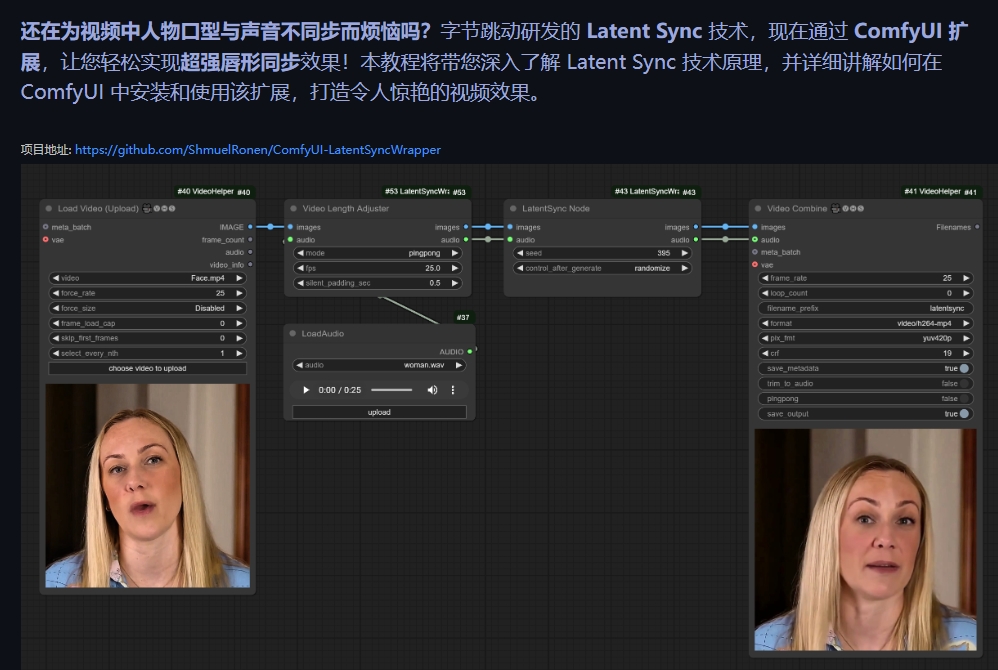Click the red vae input port on Video Combine
998x670 pixels.
[755, 264]
